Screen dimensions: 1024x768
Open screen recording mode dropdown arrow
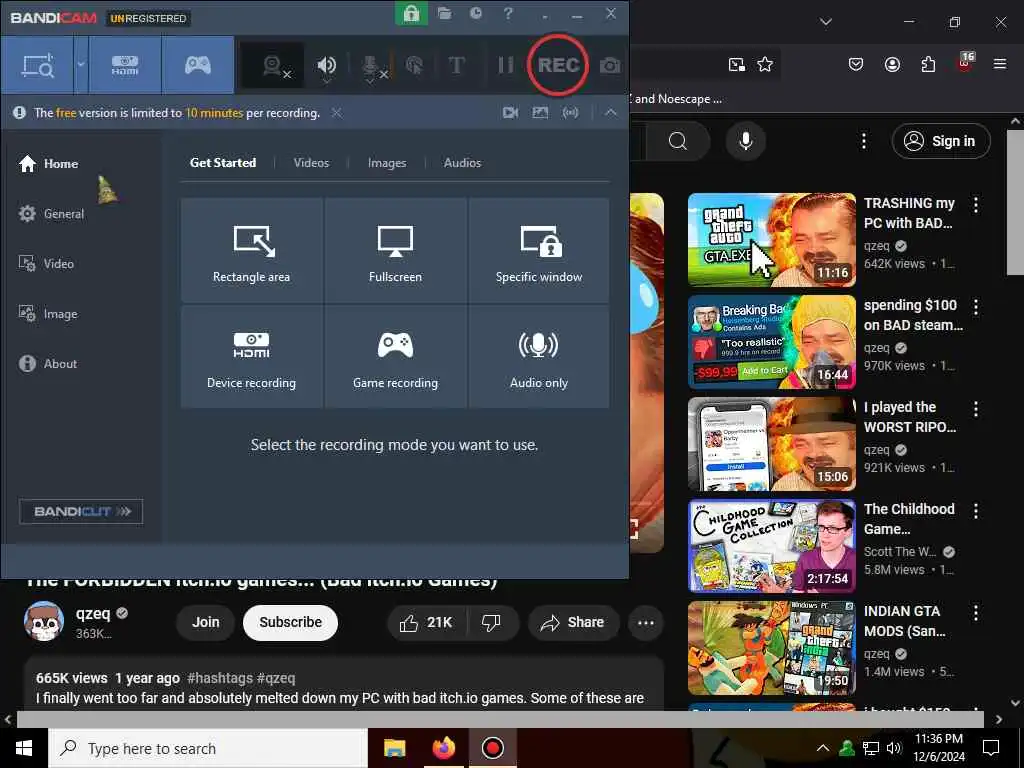pyautogui.click(x=81, y=65)
